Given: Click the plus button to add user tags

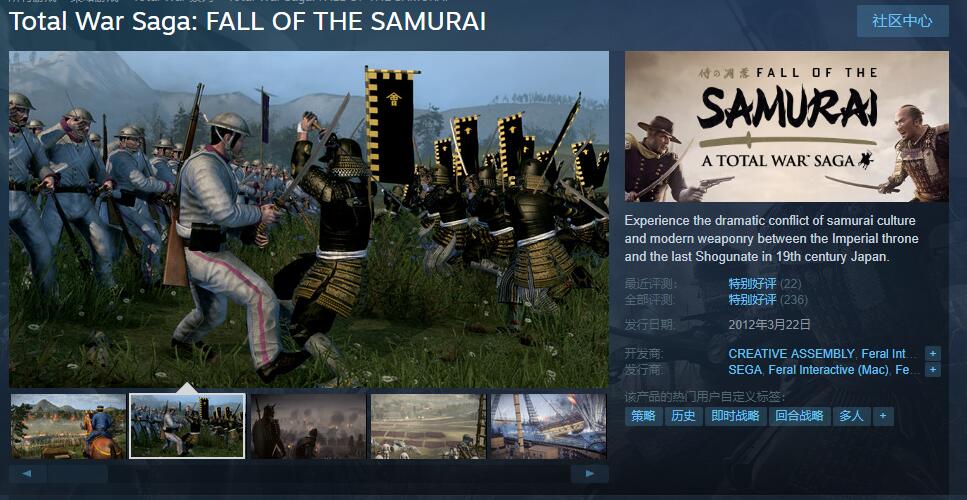Looking at the screenshot, I should [883, 416].
